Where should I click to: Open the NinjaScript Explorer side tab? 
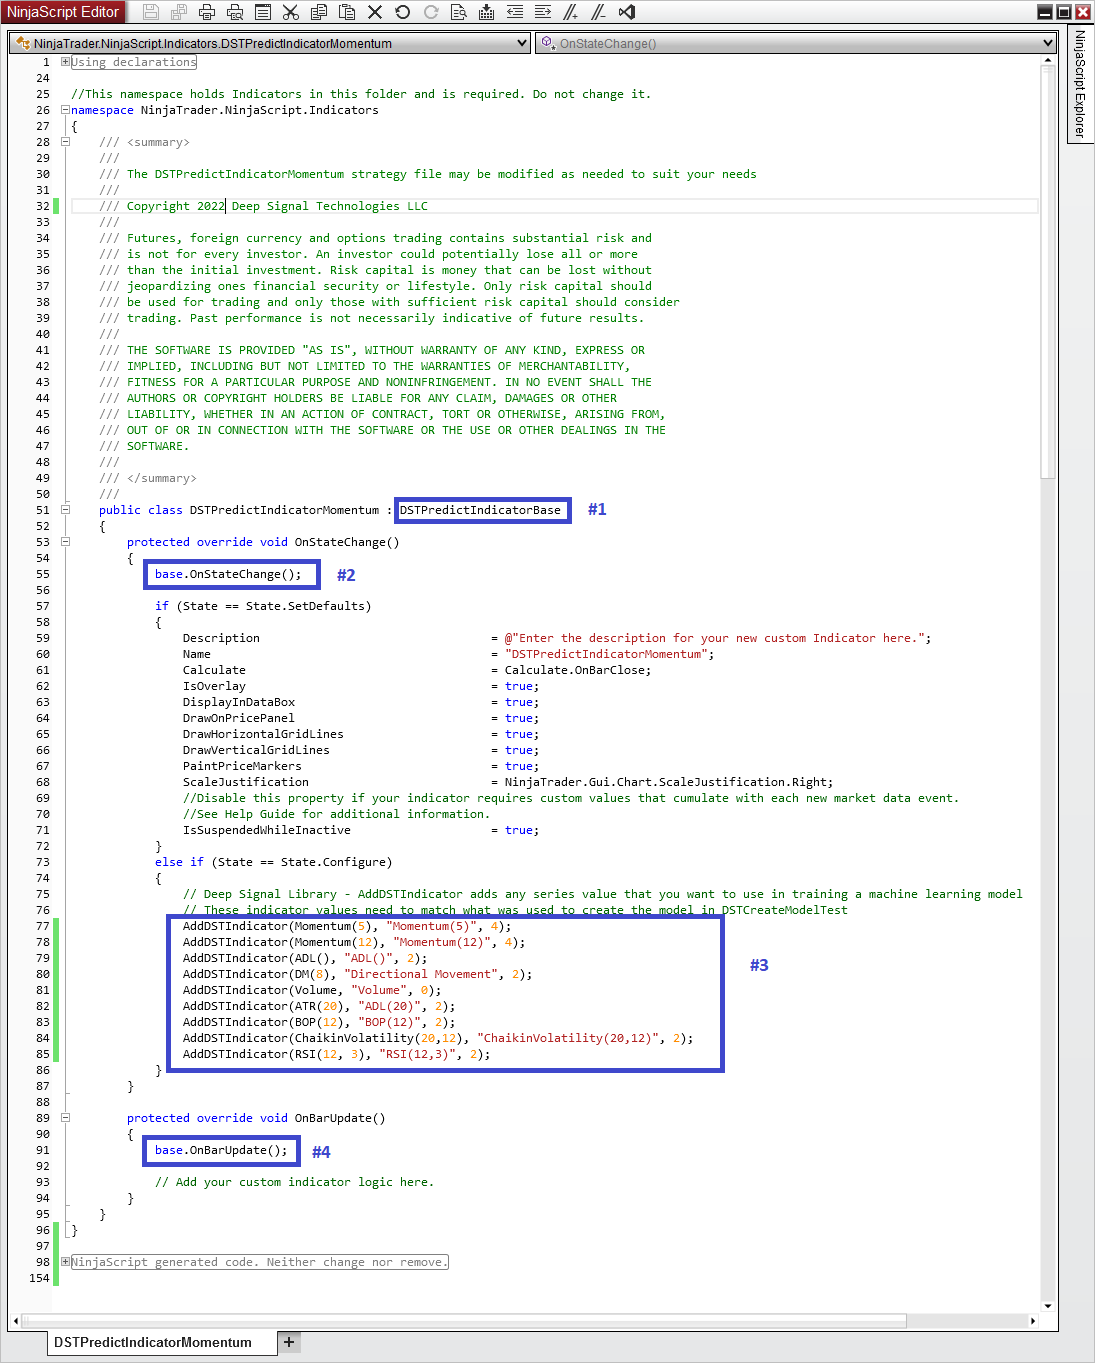click(x=1080, y=84)
